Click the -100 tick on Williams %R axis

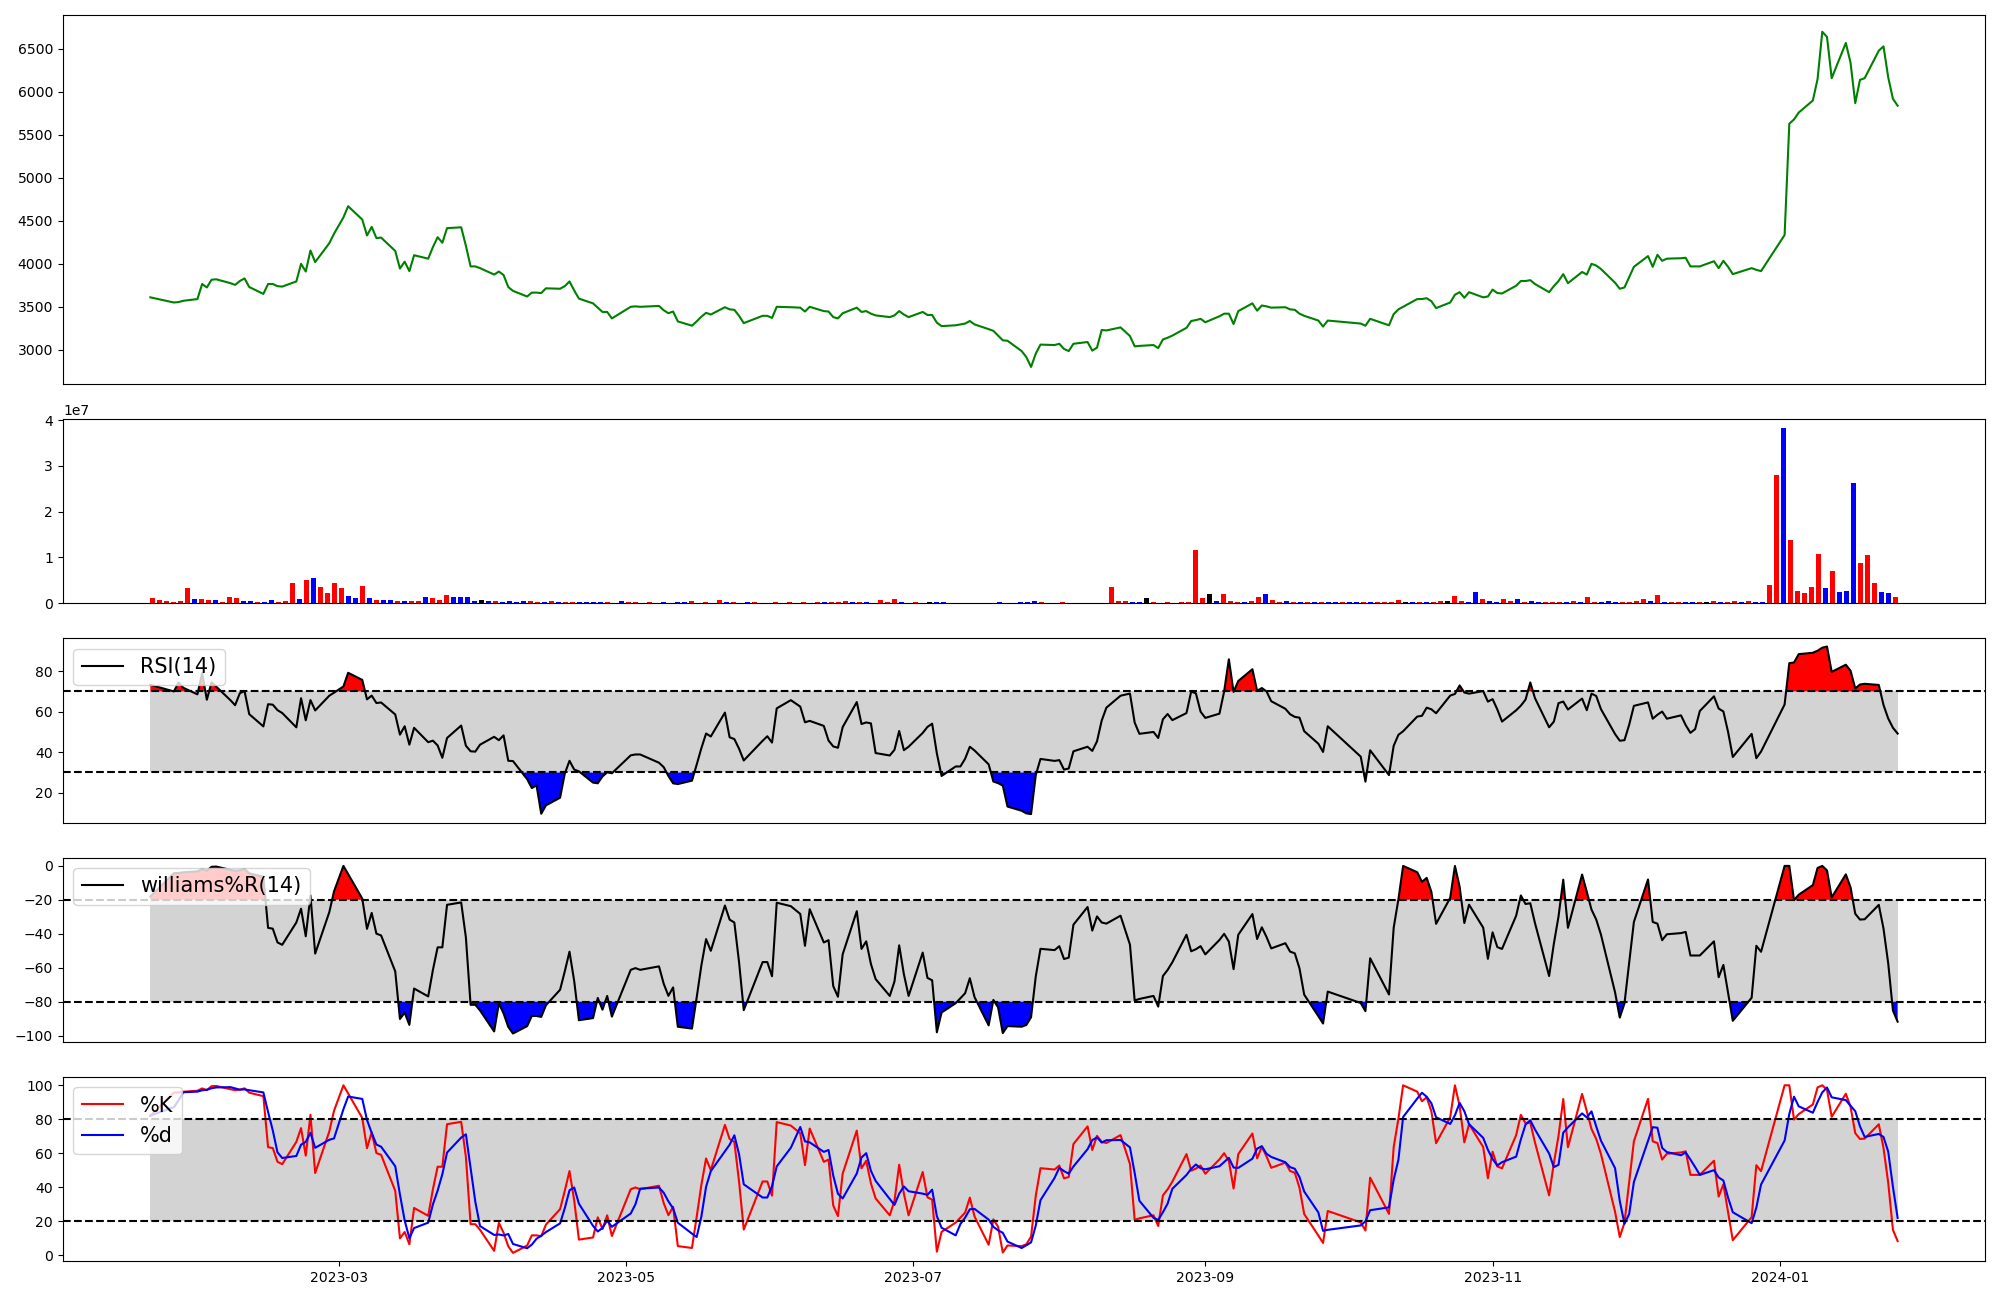(x=34, y=1037)
